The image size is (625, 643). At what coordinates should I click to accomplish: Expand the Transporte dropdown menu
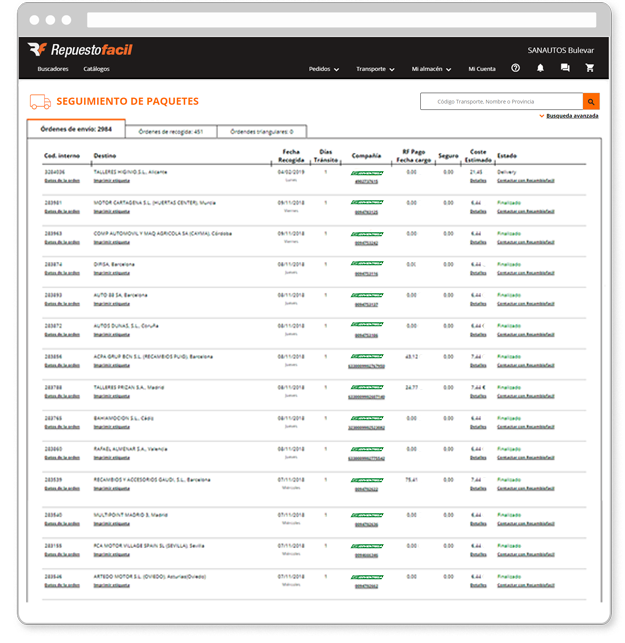375,69
